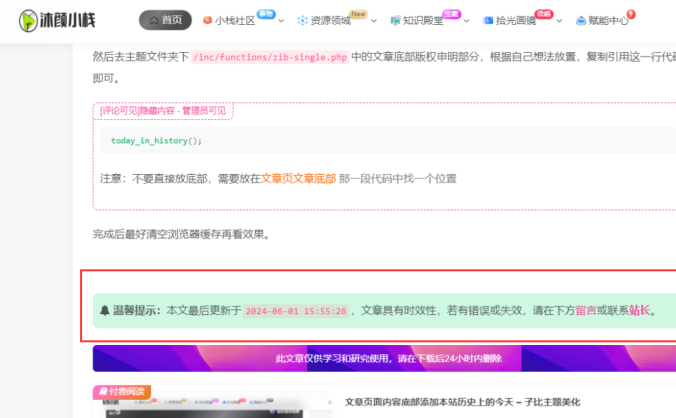Click the 赋能中心 nav icon
The image size is (676, 418).
pos(581,20)
